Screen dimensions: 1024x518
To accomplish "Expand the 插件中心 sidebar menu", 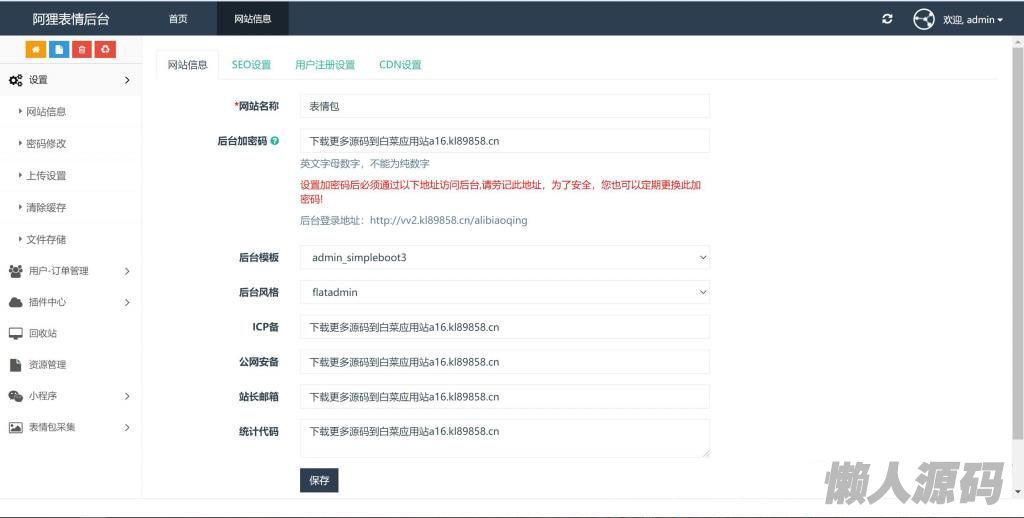I will pyautogui.click(x=68, y=302).
